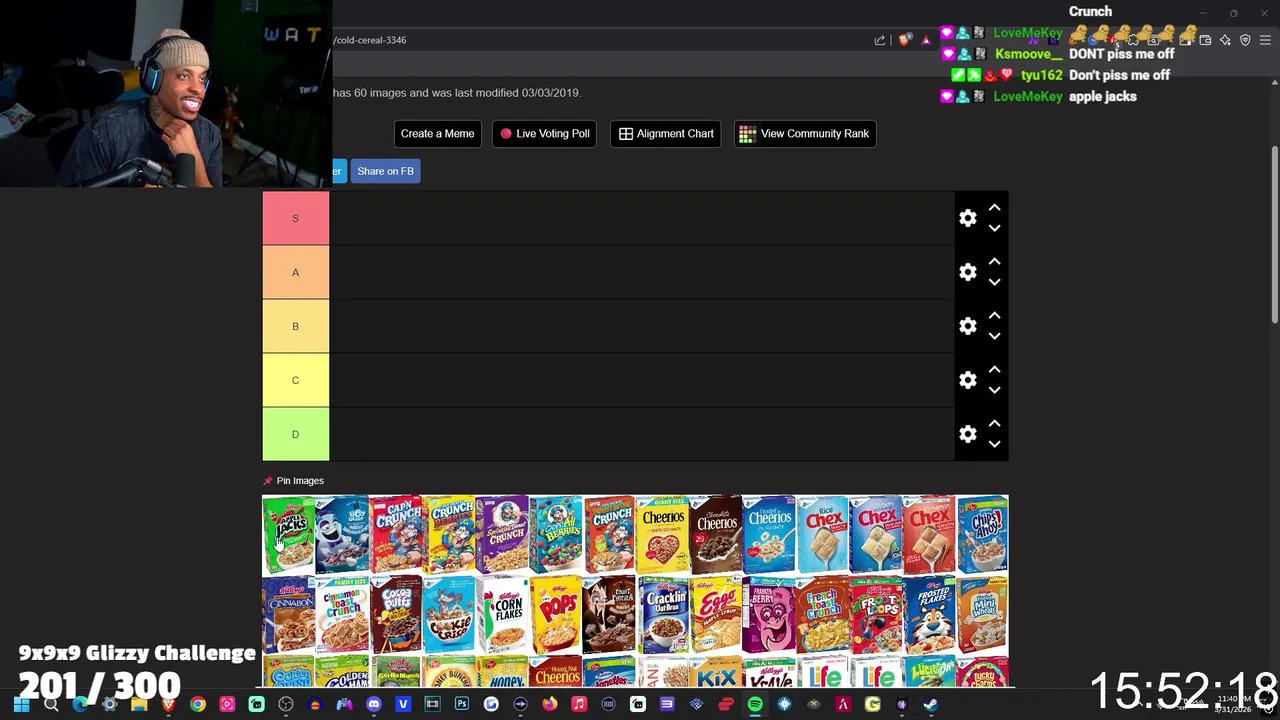Move the C tier row up

coord(994,370)
